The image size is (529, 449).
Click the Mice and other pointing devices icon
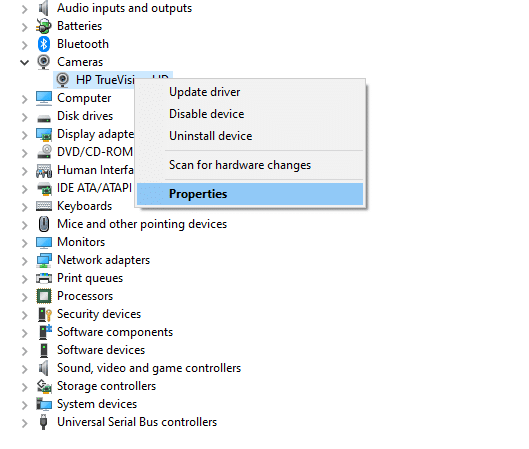click(x=44, y=224)
